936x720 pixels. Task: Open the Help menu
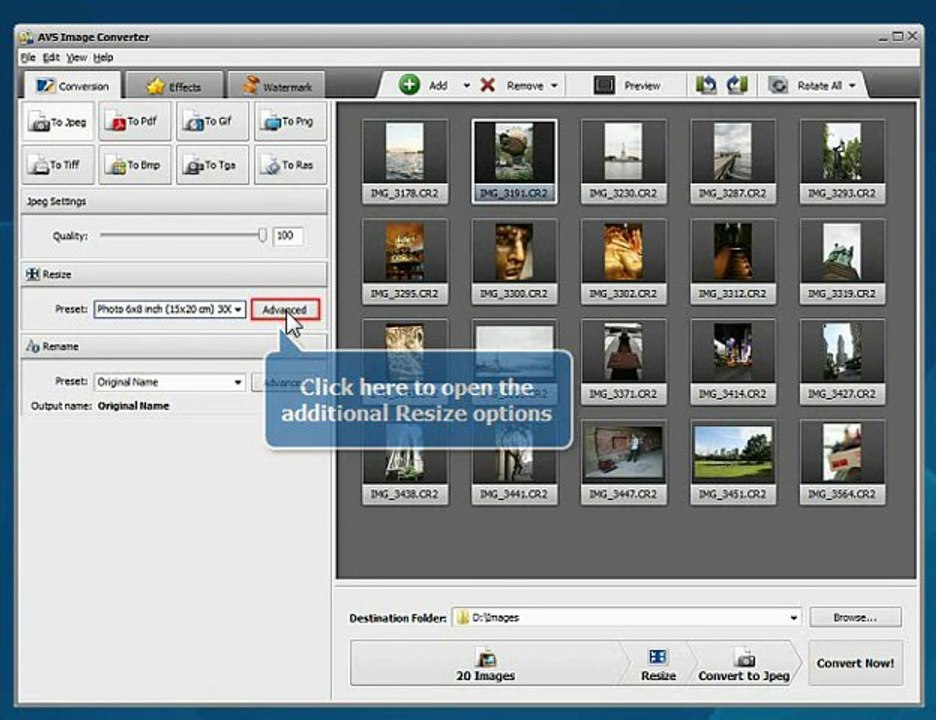coord(103,57)
